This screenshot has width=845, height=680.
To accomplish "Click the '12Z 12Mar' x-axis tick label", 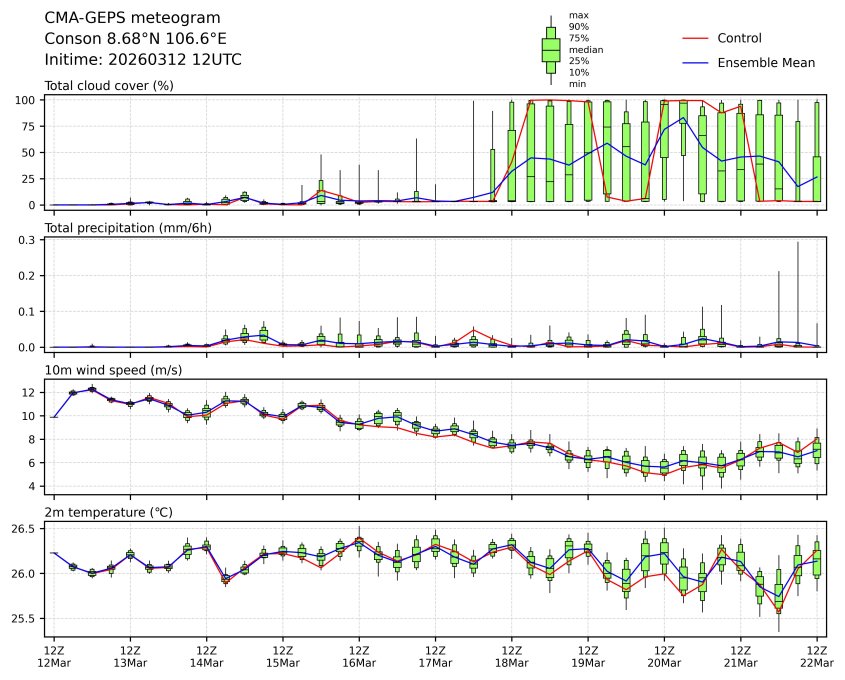I will (x=54, y=656).
